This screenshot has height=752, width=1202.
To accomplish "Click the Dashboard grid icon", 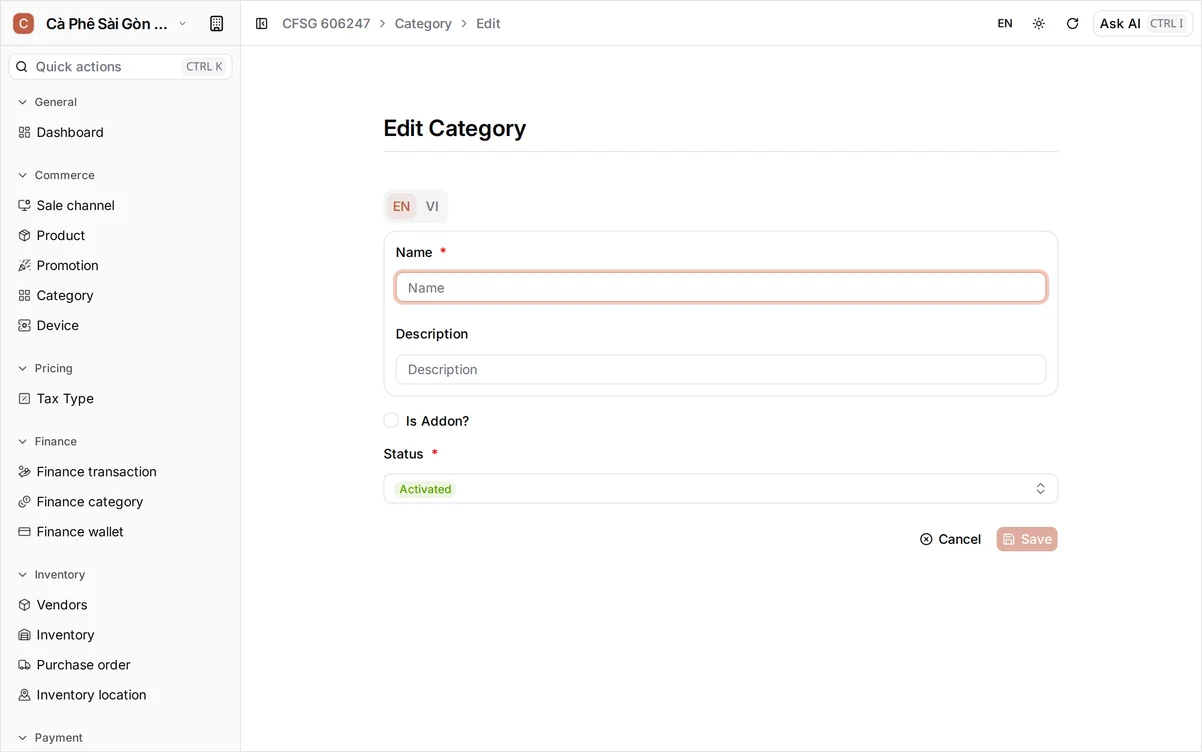I will pos(25,132).
